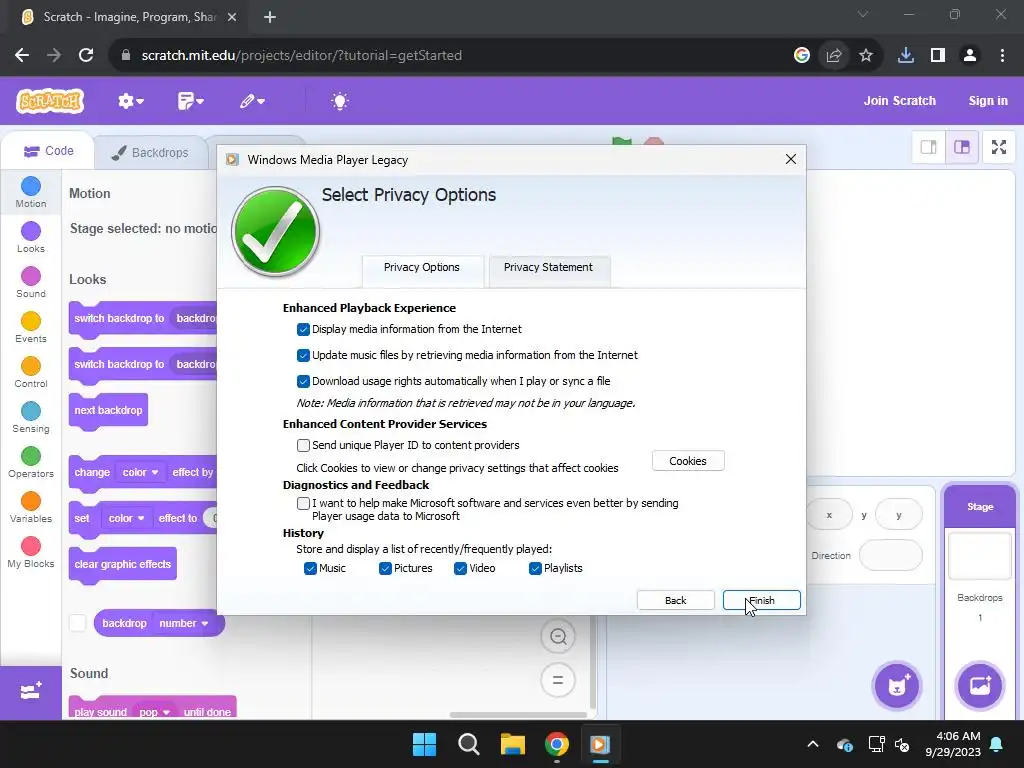Screen dimensions: 1024x768
Task: Open color dropdown in change effect block
Action: click(x=140, y=472)
